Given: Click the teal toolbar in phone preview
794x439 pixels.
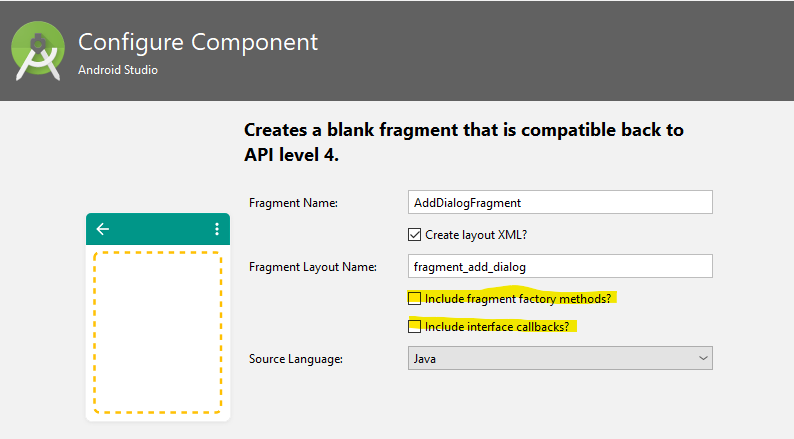Looking at the screenshot, I should (x=158, y=229).
